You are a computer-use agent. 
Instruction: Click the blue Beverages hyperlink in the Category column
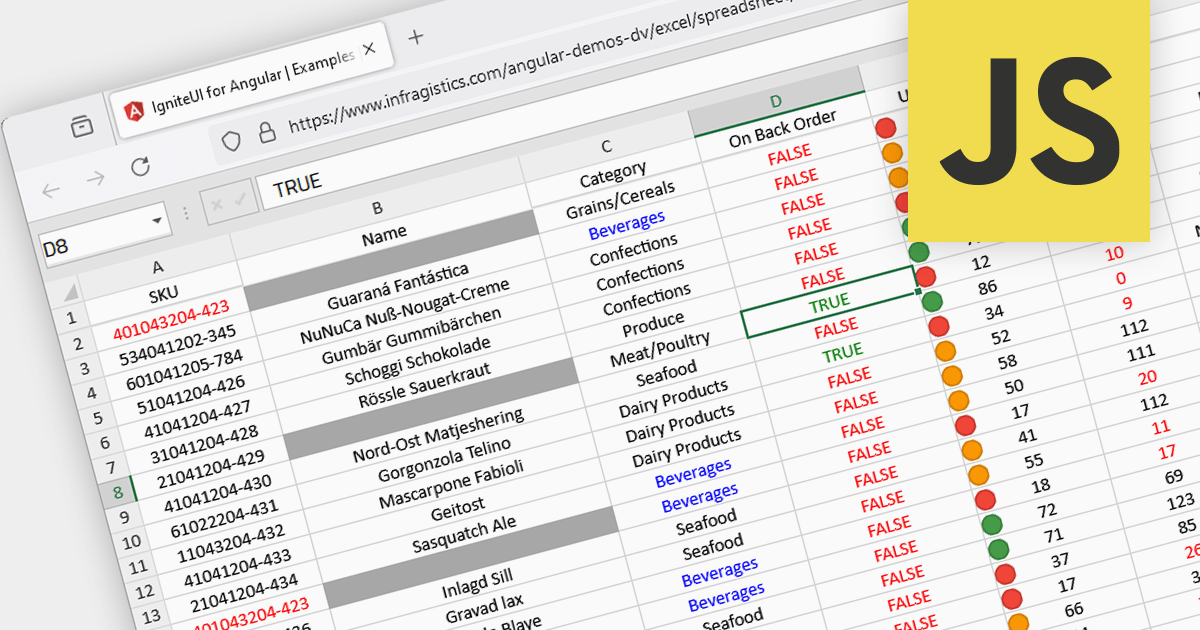[627, 223]
